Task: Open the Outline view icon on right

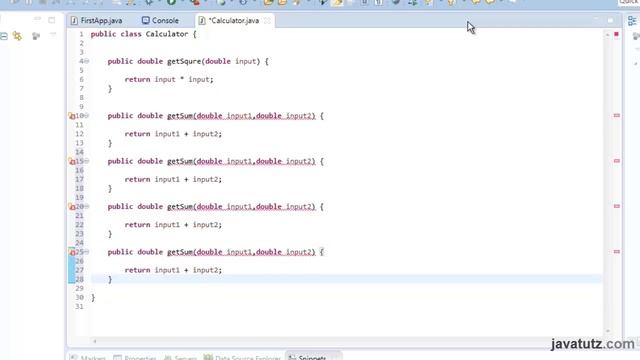Action: [x=632, y=21]
